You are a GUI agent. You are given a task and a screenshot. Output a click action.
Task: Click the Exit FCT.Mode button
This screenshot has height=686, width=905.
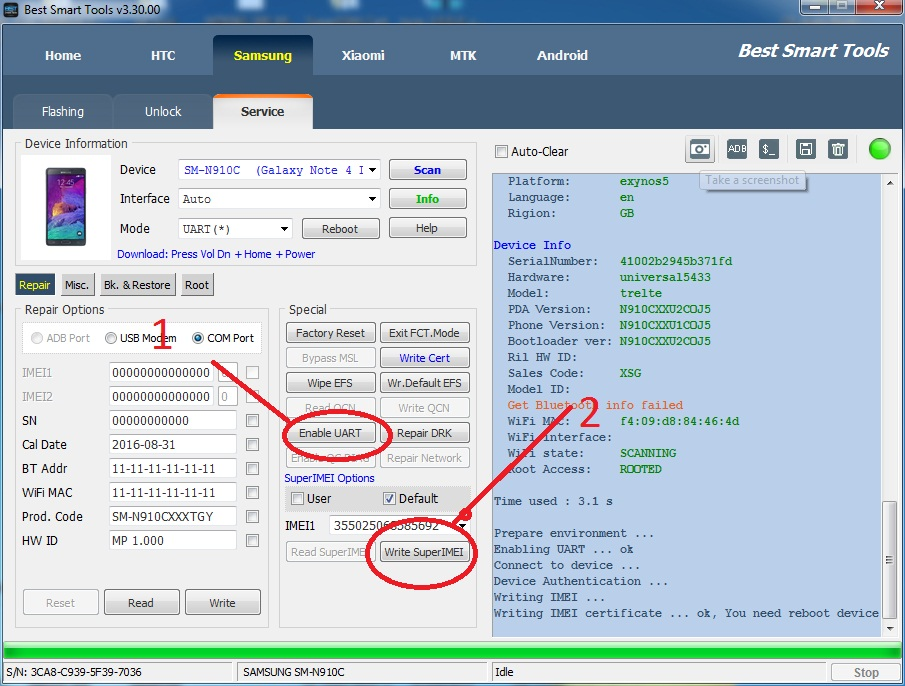pyautogui.click(x=424, y=333)
